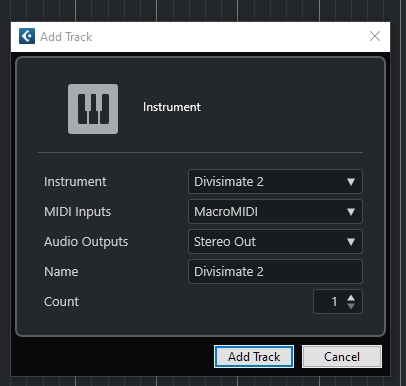This screenshot has width=406, height=386.
Task: Open the Audio Outputs Stereo Out dropdown
Action: 275,242
